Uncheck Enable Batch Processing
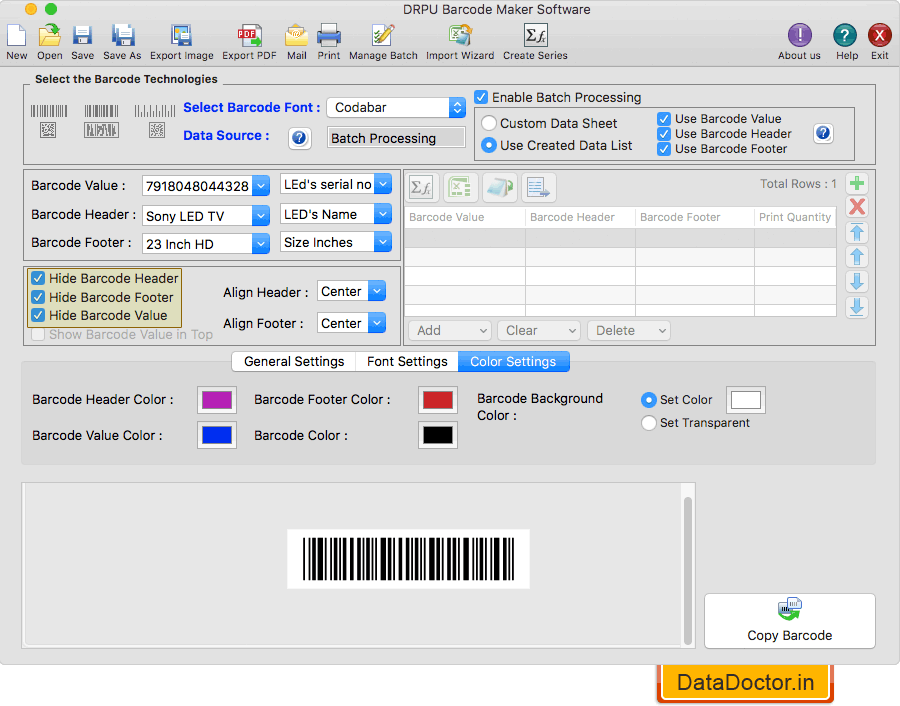This screenshot has height=706, width=900. tap(481, 97)
